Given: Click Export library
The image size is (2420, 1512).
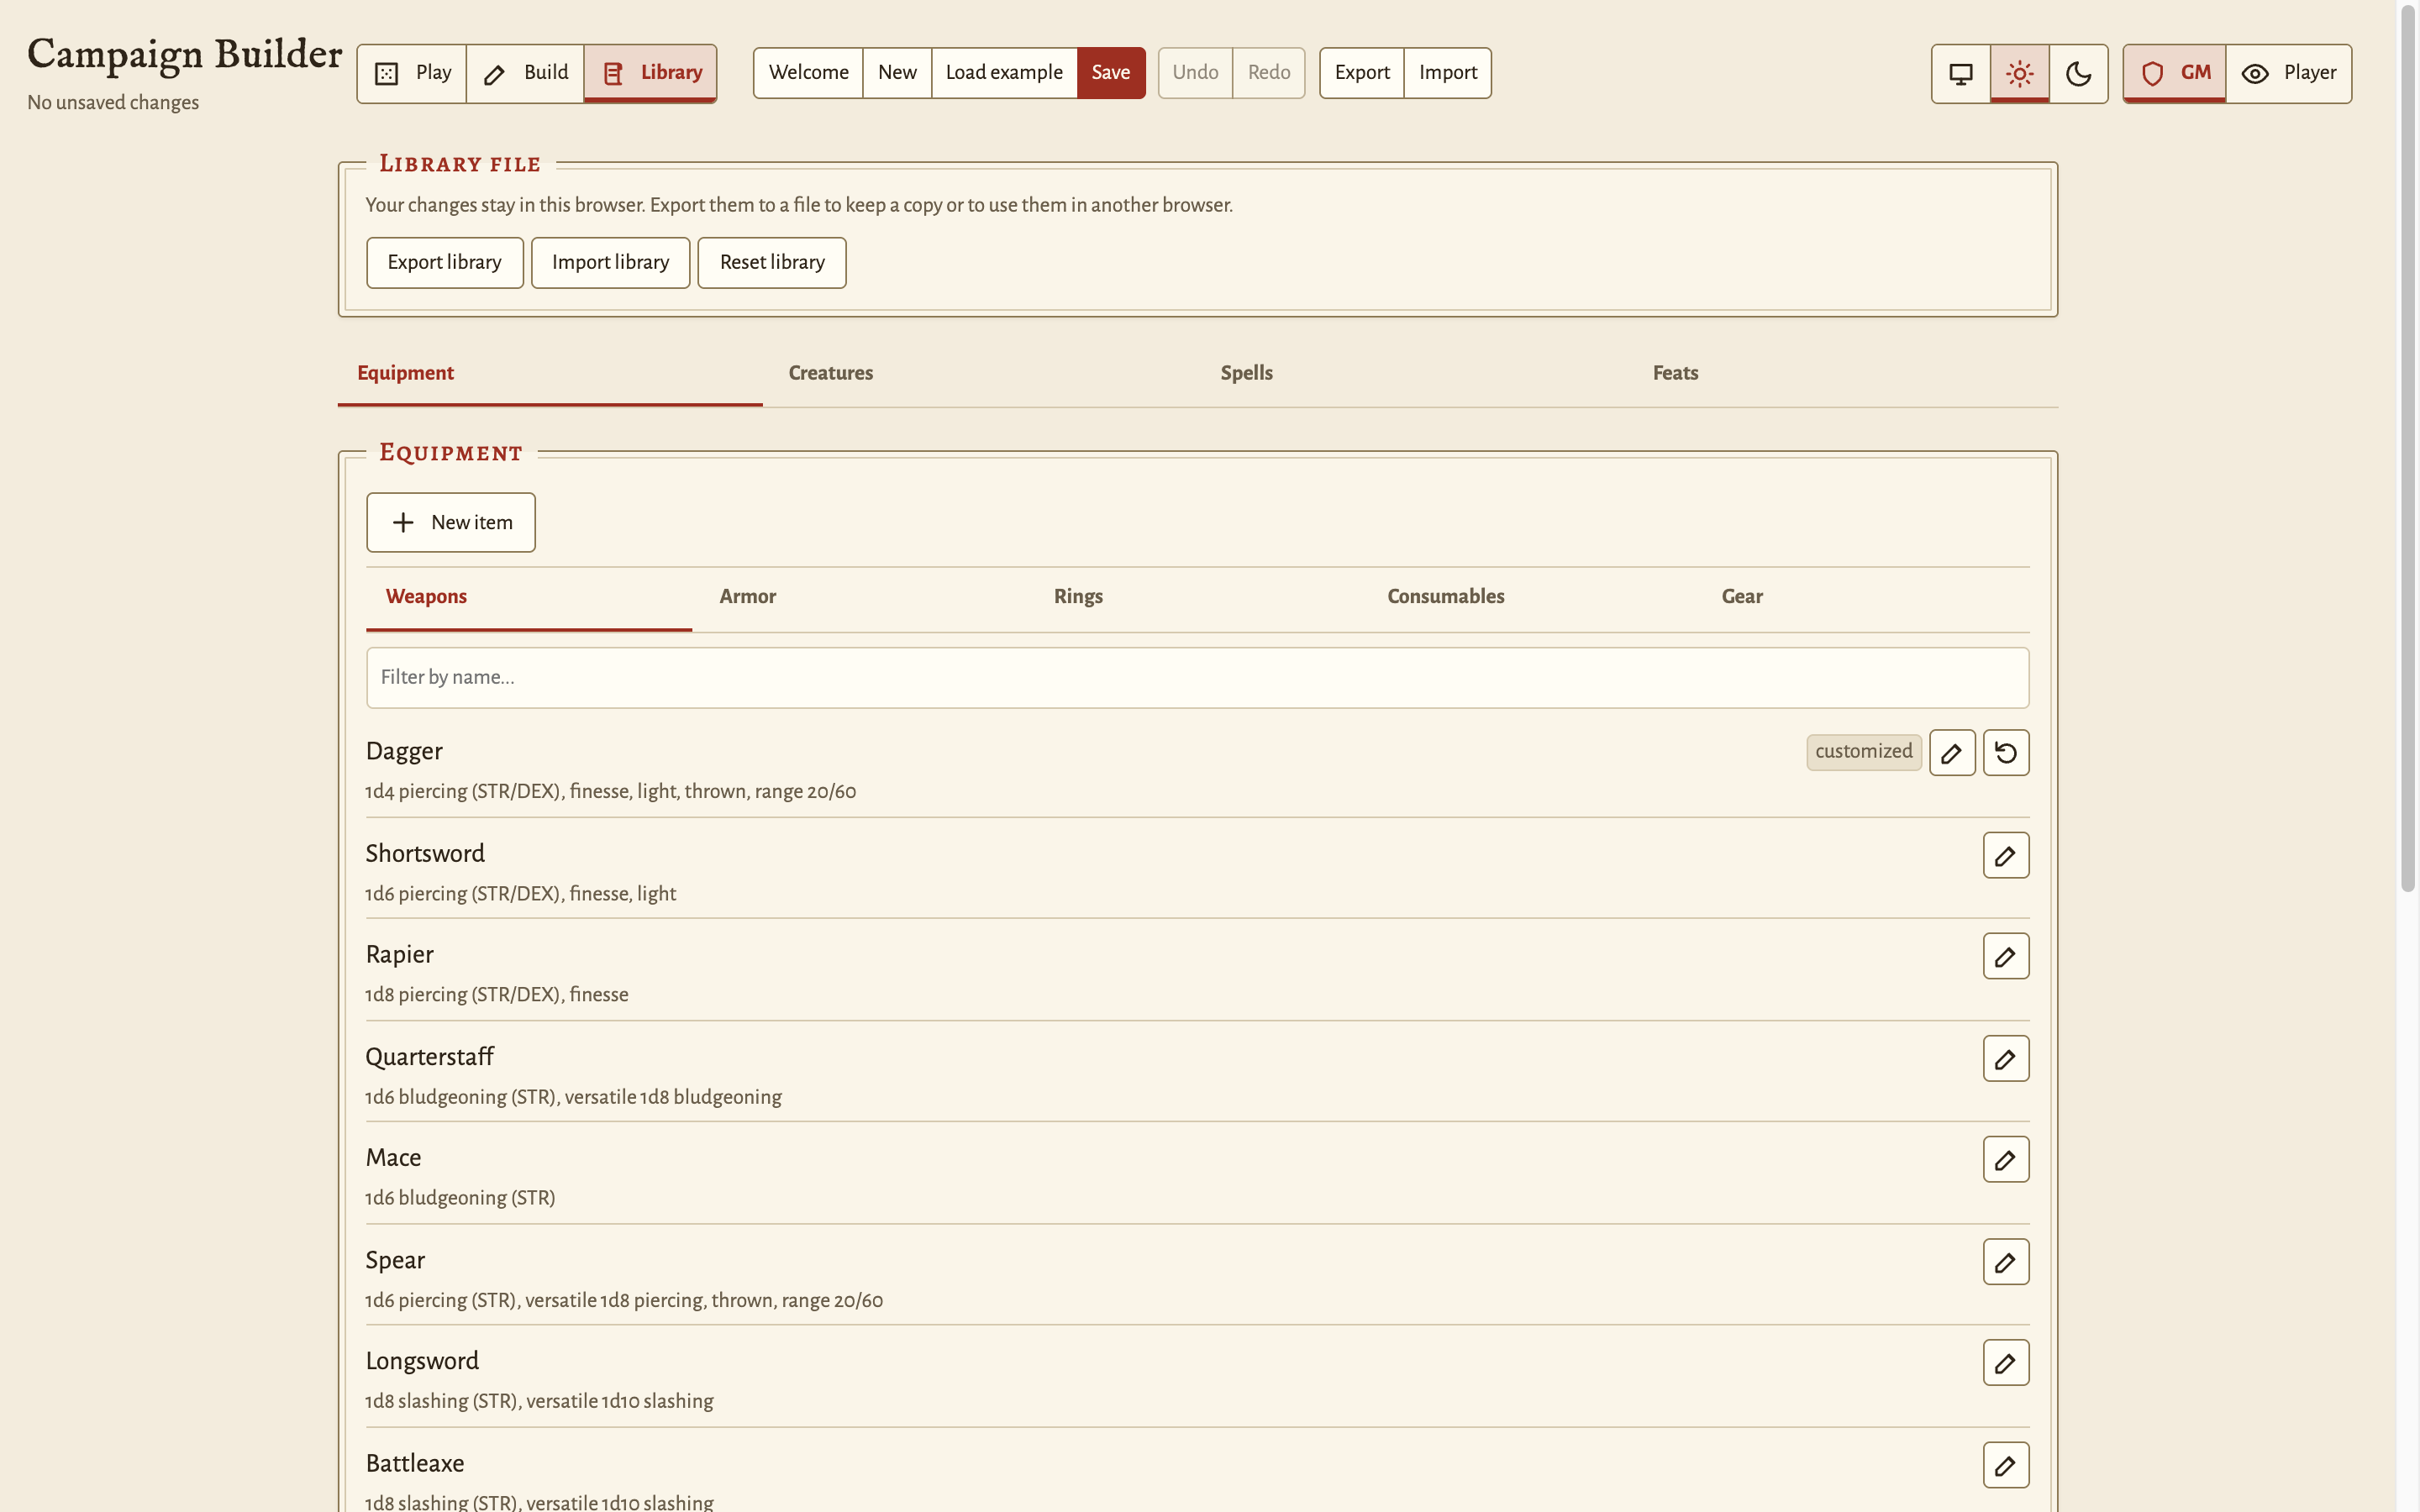Looking at the screenshot, I should tap(444, 263).
